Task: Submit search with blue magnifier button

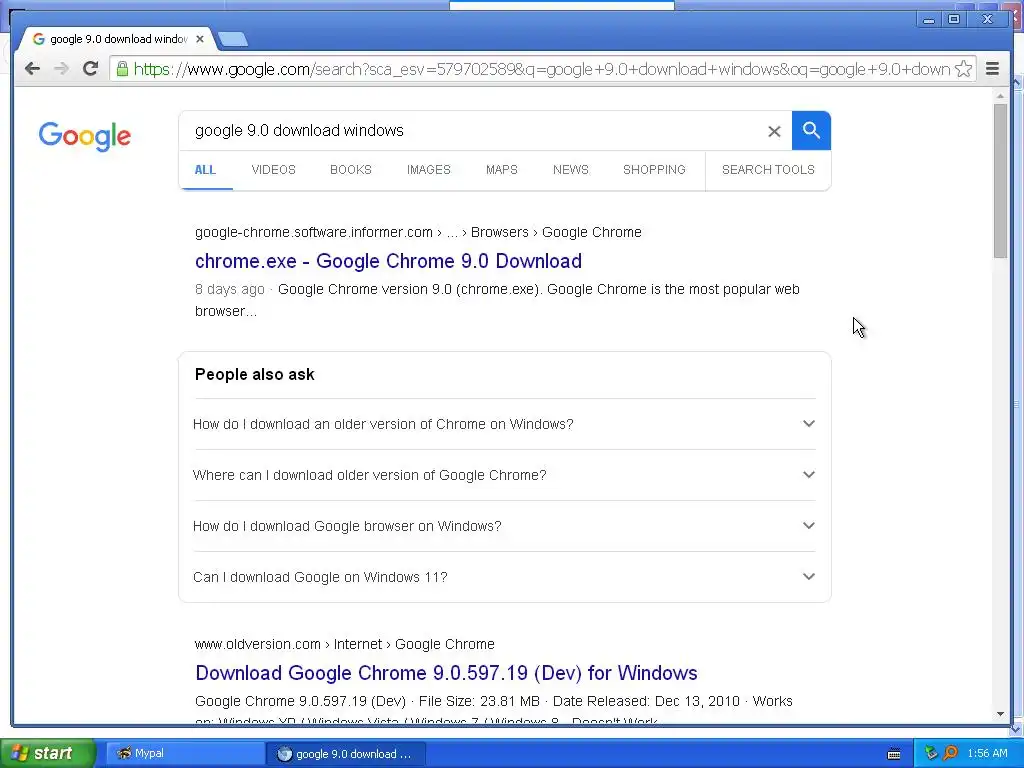Action: click(811, 131)
